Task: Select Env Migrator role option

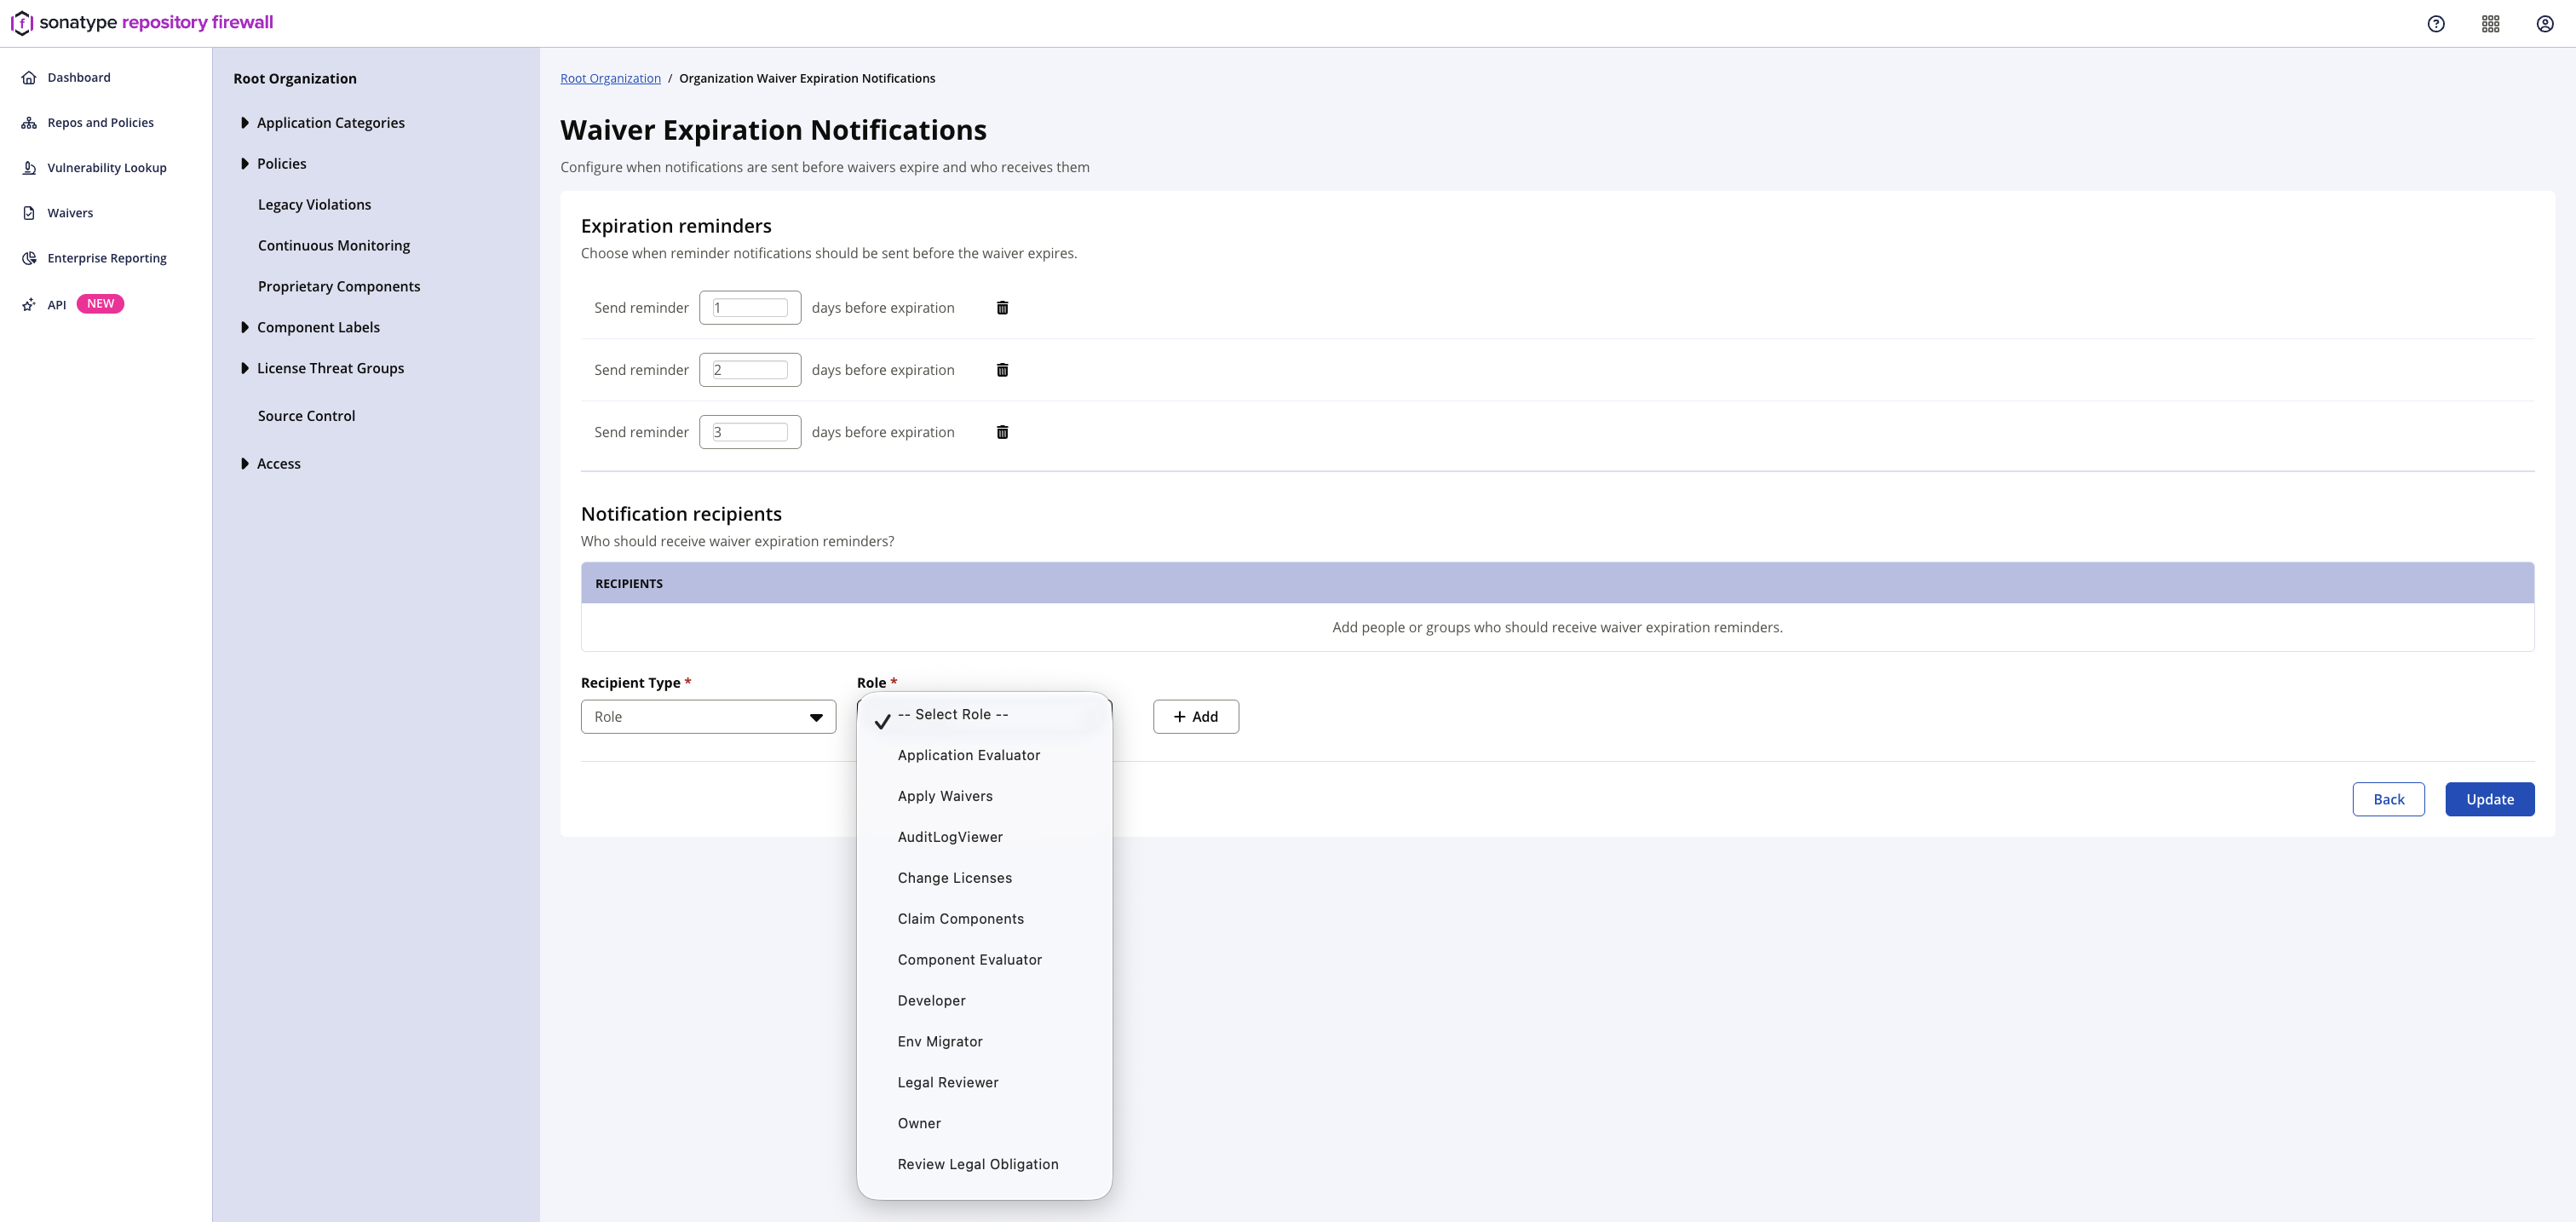Action: 984,1042
